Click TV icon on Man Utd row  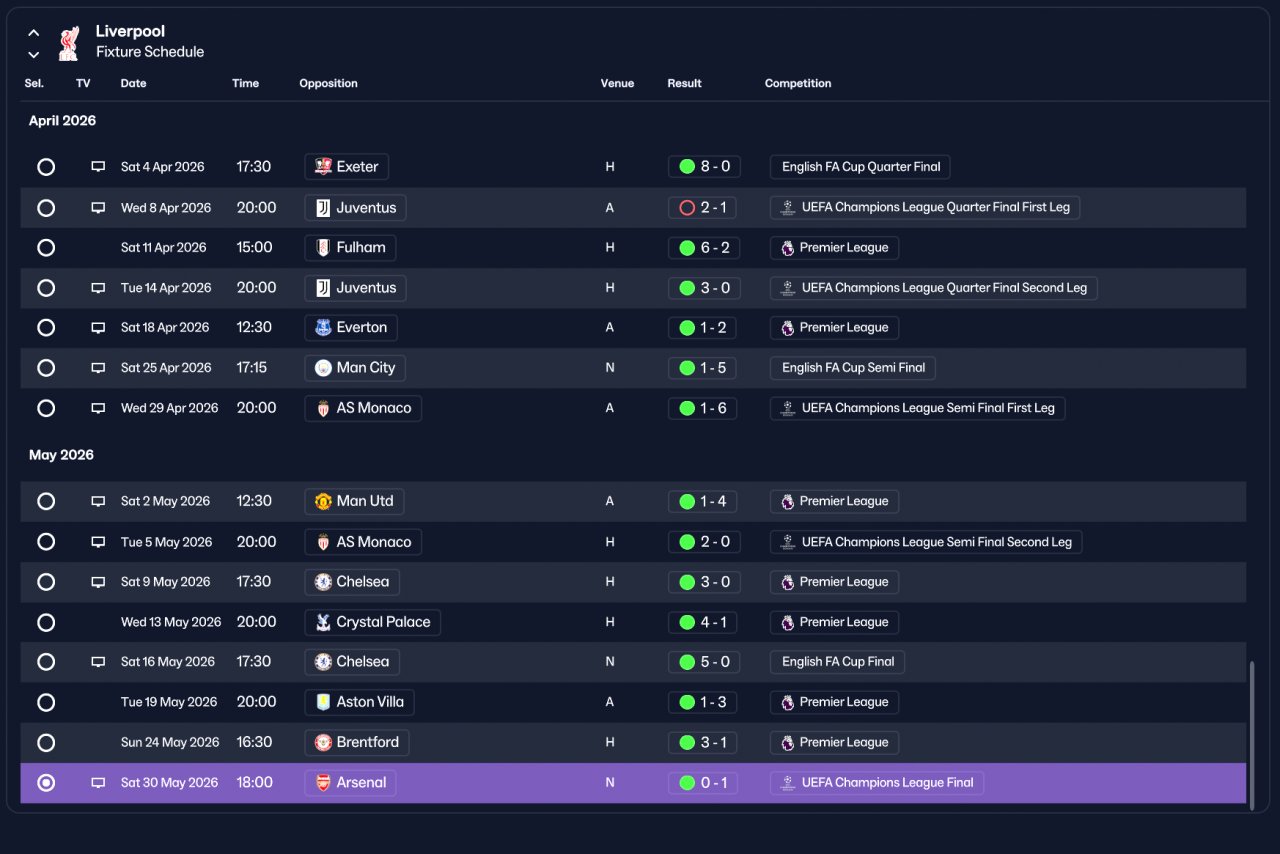98,502
